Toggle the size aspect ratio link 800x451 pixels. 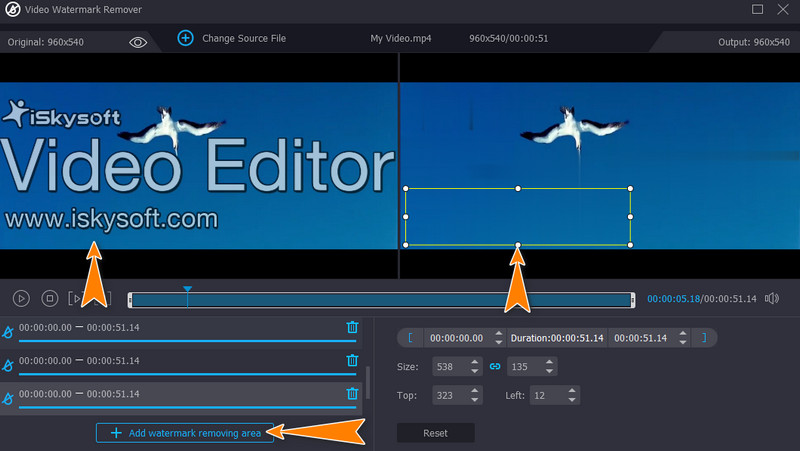(494, 367)
